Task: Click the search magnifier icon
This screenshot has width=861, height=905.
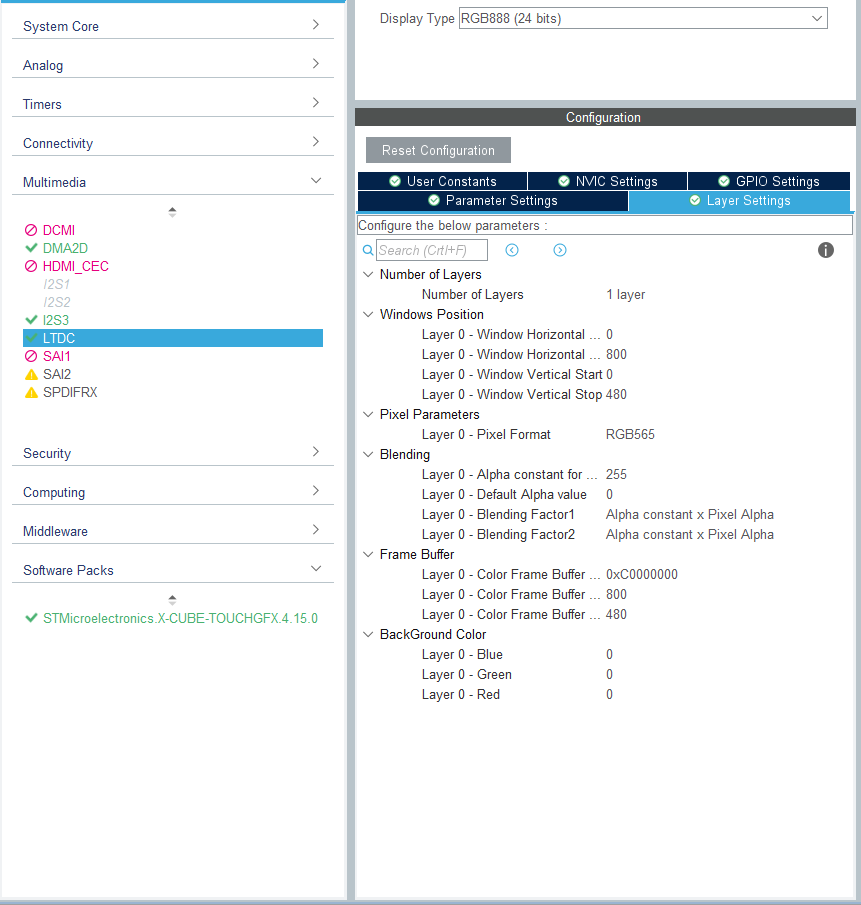Action: tap(368, 250)
